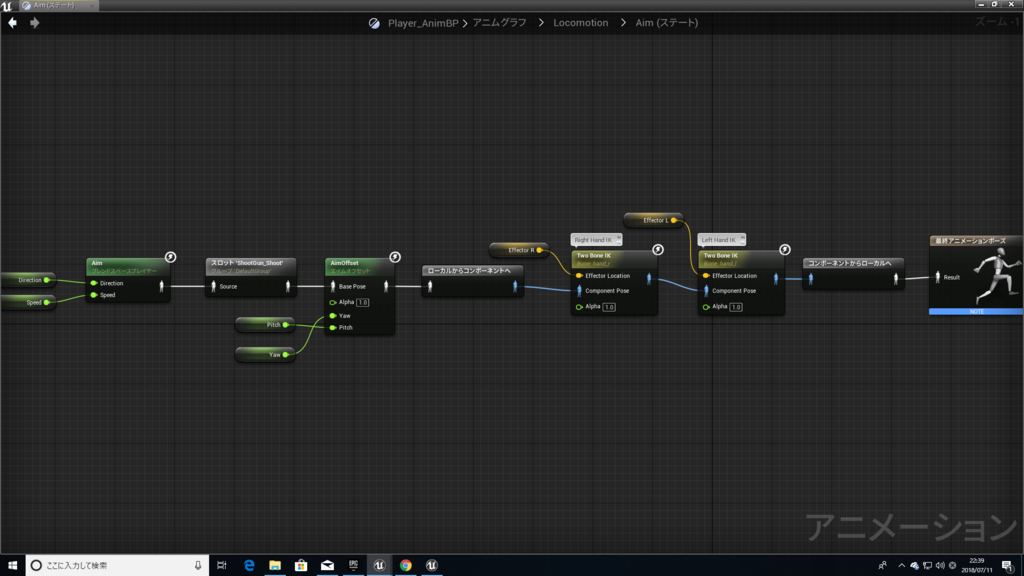Click the Alpha pin on AimOffset node
1024x576 pixels.
click(333, 302)
